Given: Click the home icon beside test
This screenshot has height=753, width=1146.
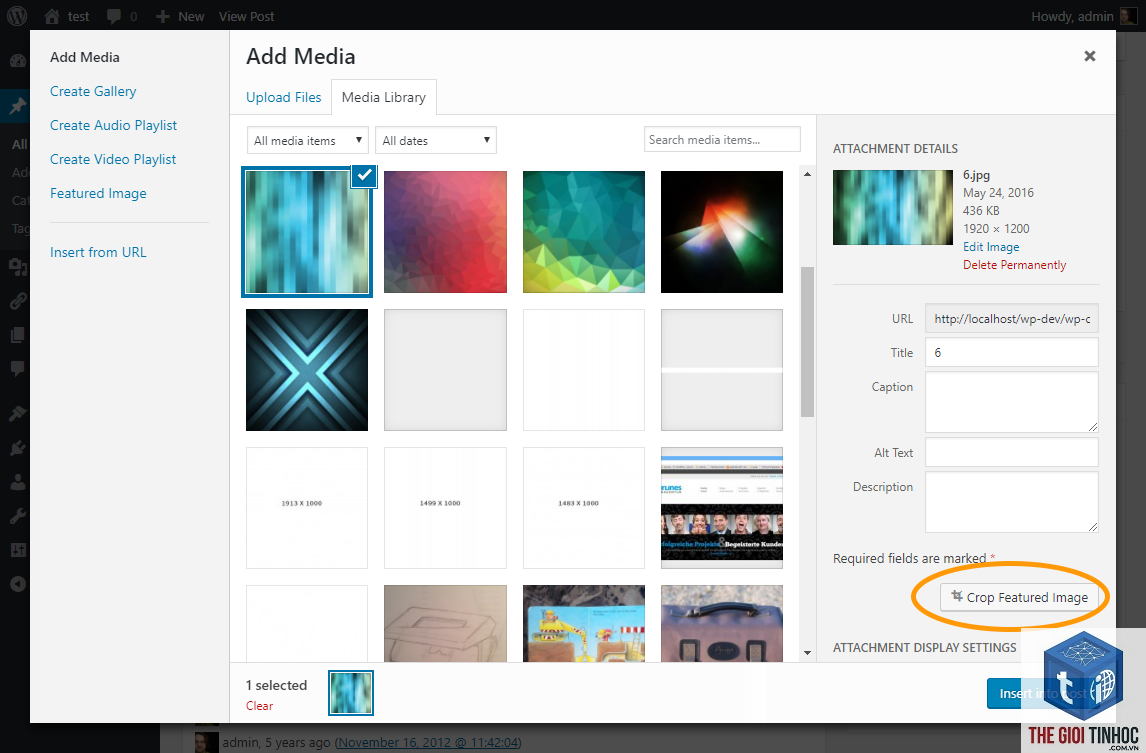Looking at the screenshot, I should (x=52, y=16).
